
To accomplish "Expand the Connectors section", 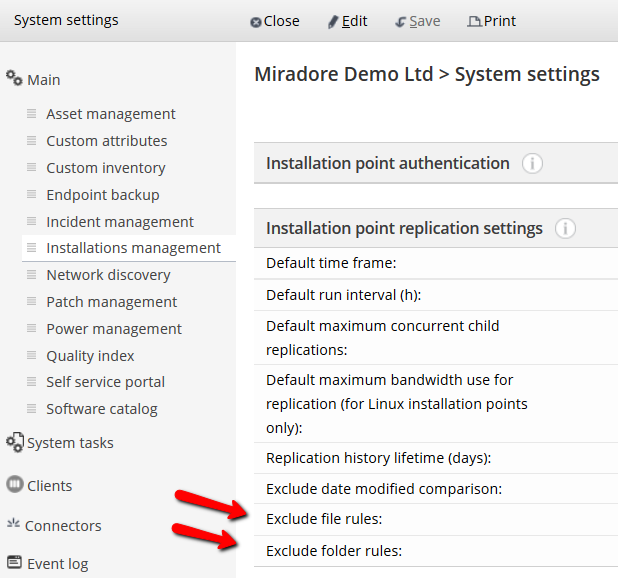I will tap(63, 526).
